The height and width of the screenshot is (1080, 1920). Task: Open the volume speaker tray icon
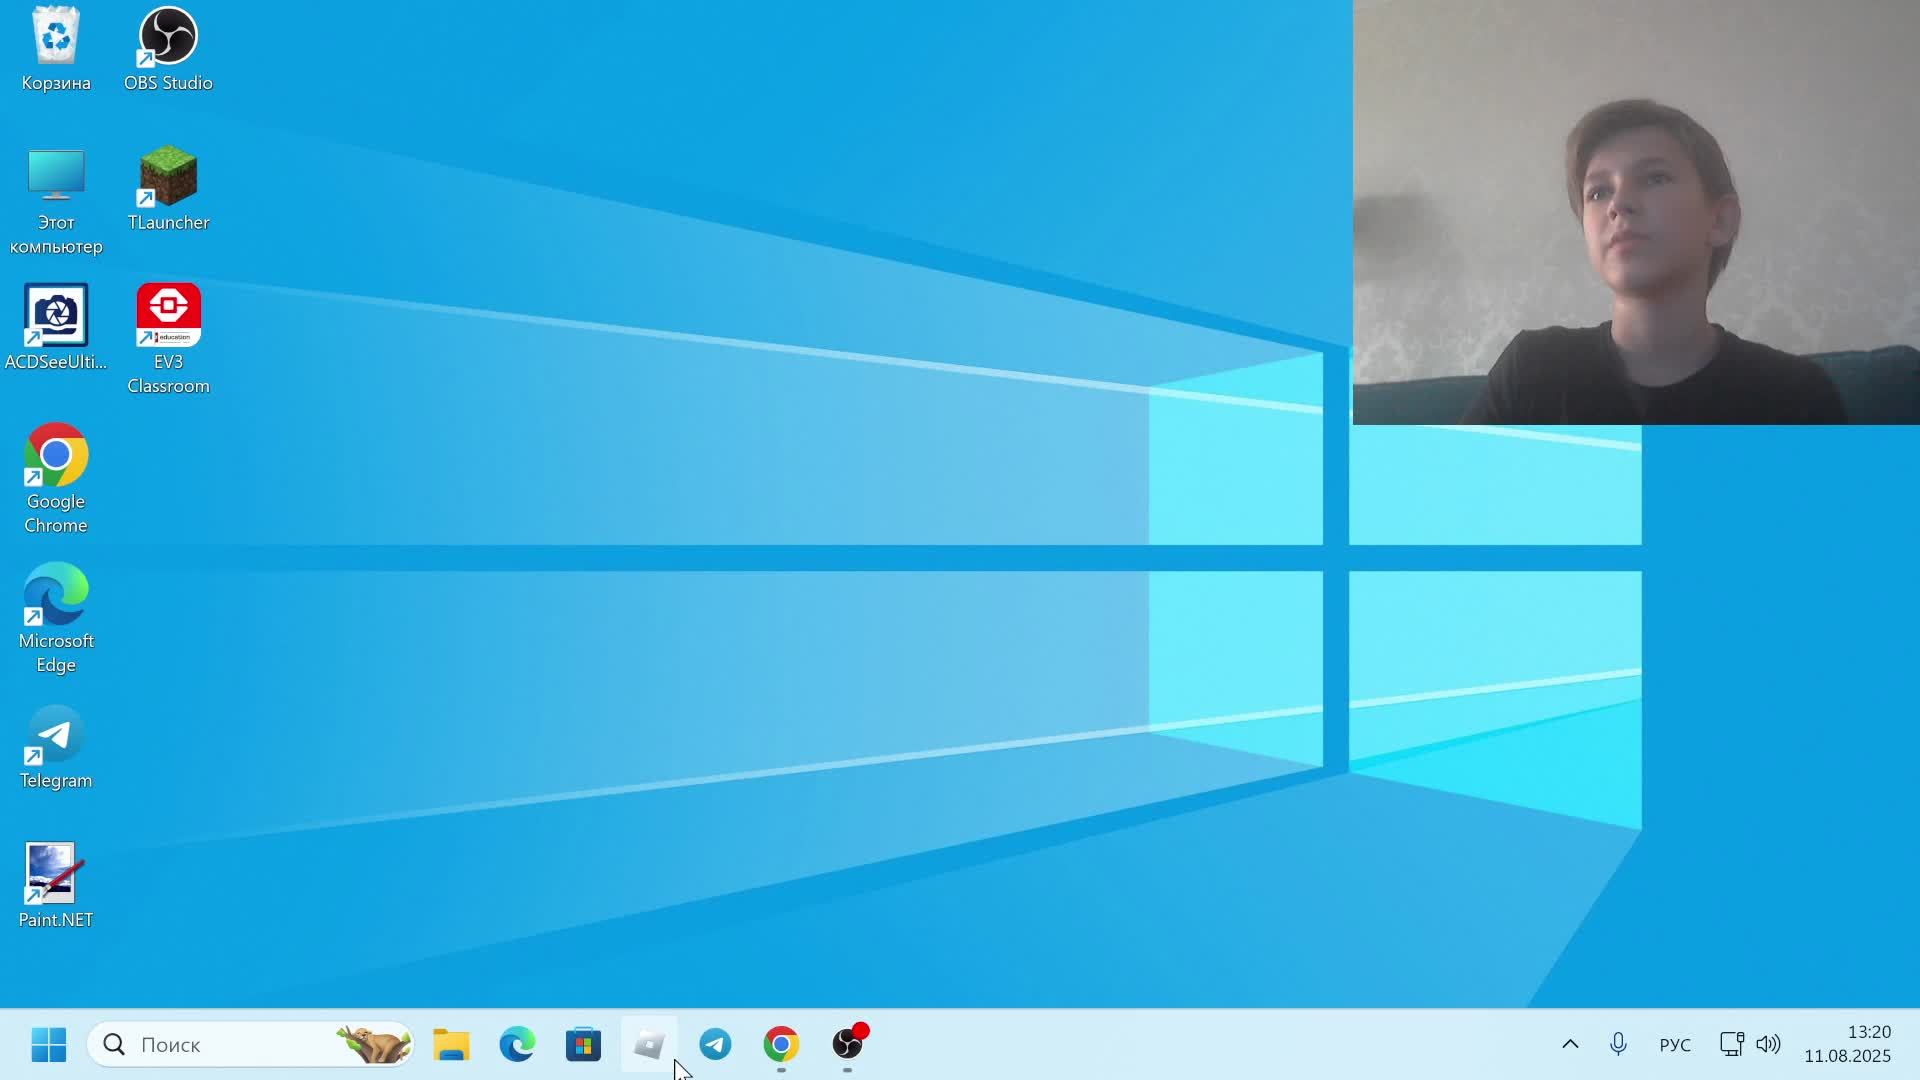(1768, 1045)
